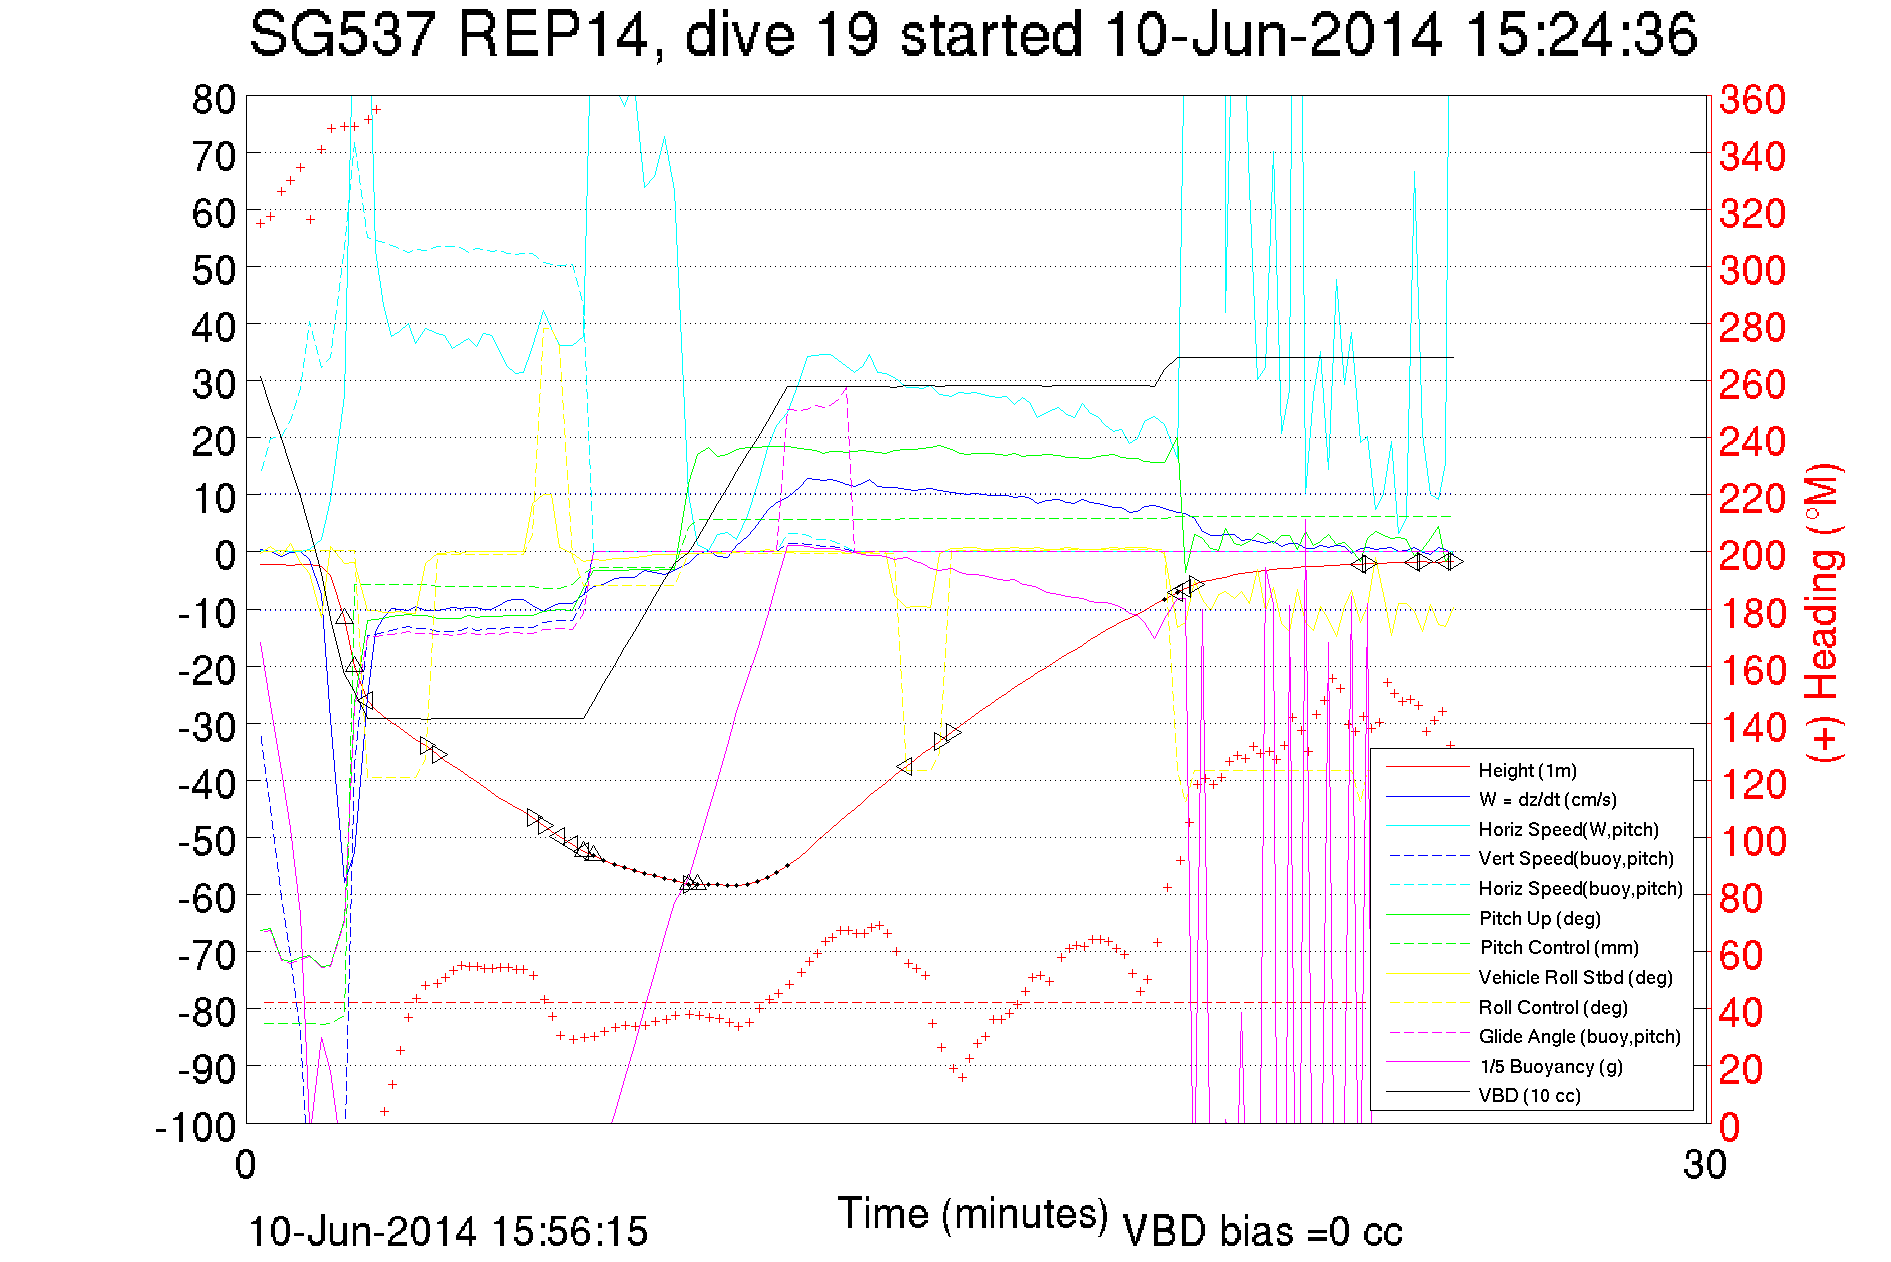Click the '-50' left axis tick label

click(207, 841)
